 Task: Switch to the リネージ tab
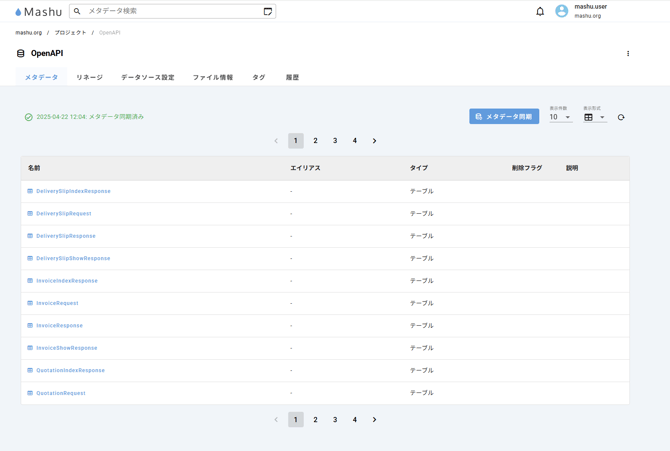coord(89,77)
